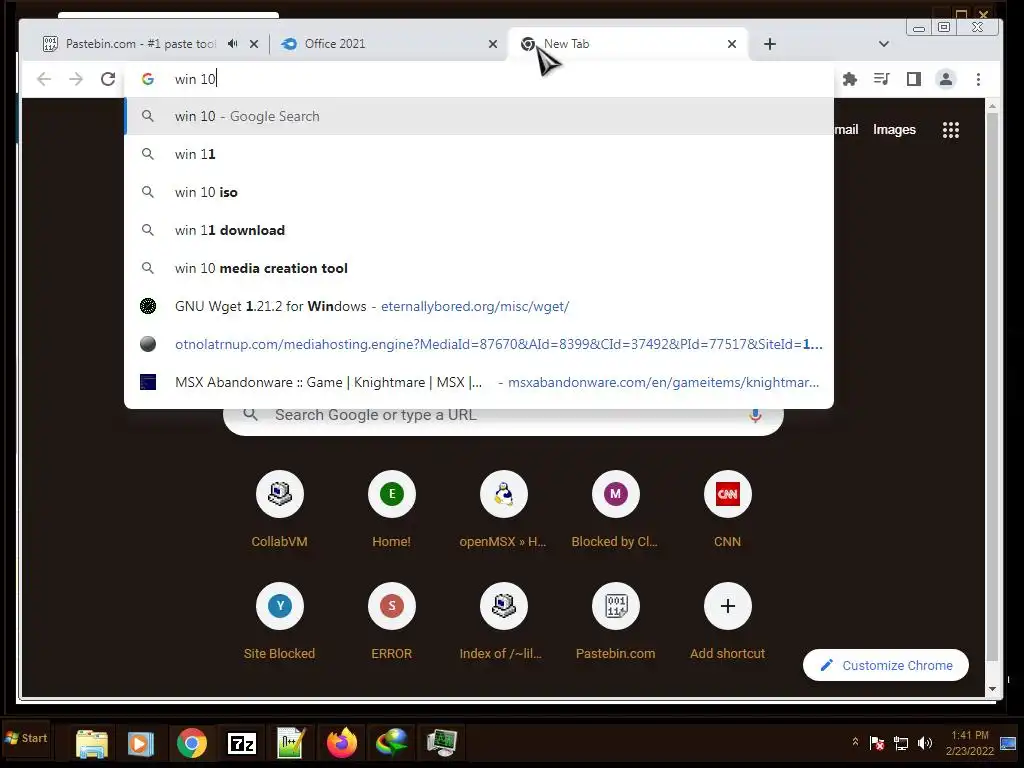Viewport: 1024px width, 768px height.
Task: Close the New Tab tab
Action: (x=731, y=44)
